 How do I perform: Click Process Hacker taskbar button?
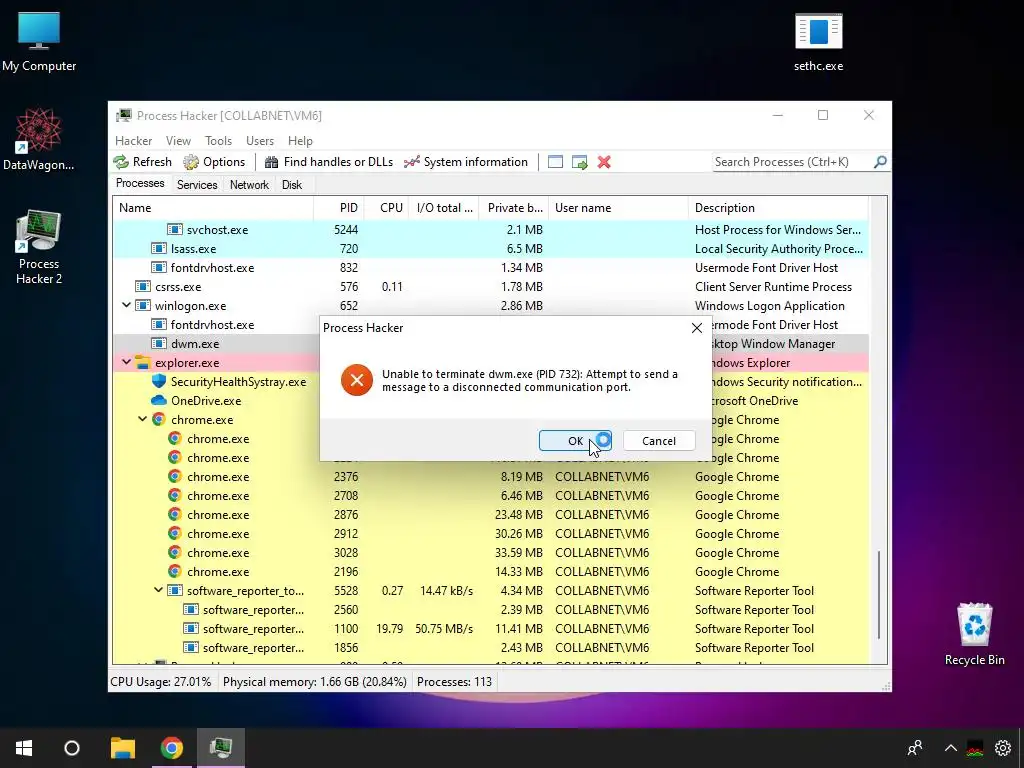(221, 748)
